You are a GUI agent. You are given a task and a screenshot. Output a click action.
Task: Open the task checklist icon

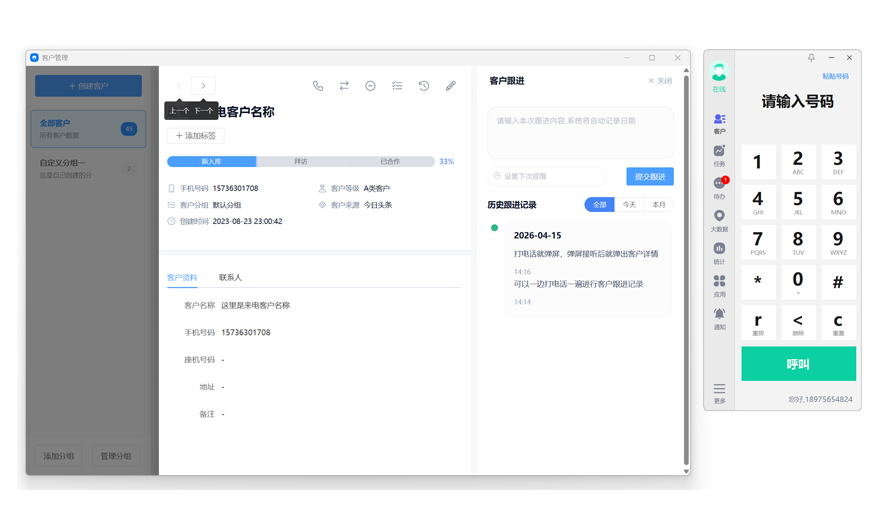[x=397, y=86]
